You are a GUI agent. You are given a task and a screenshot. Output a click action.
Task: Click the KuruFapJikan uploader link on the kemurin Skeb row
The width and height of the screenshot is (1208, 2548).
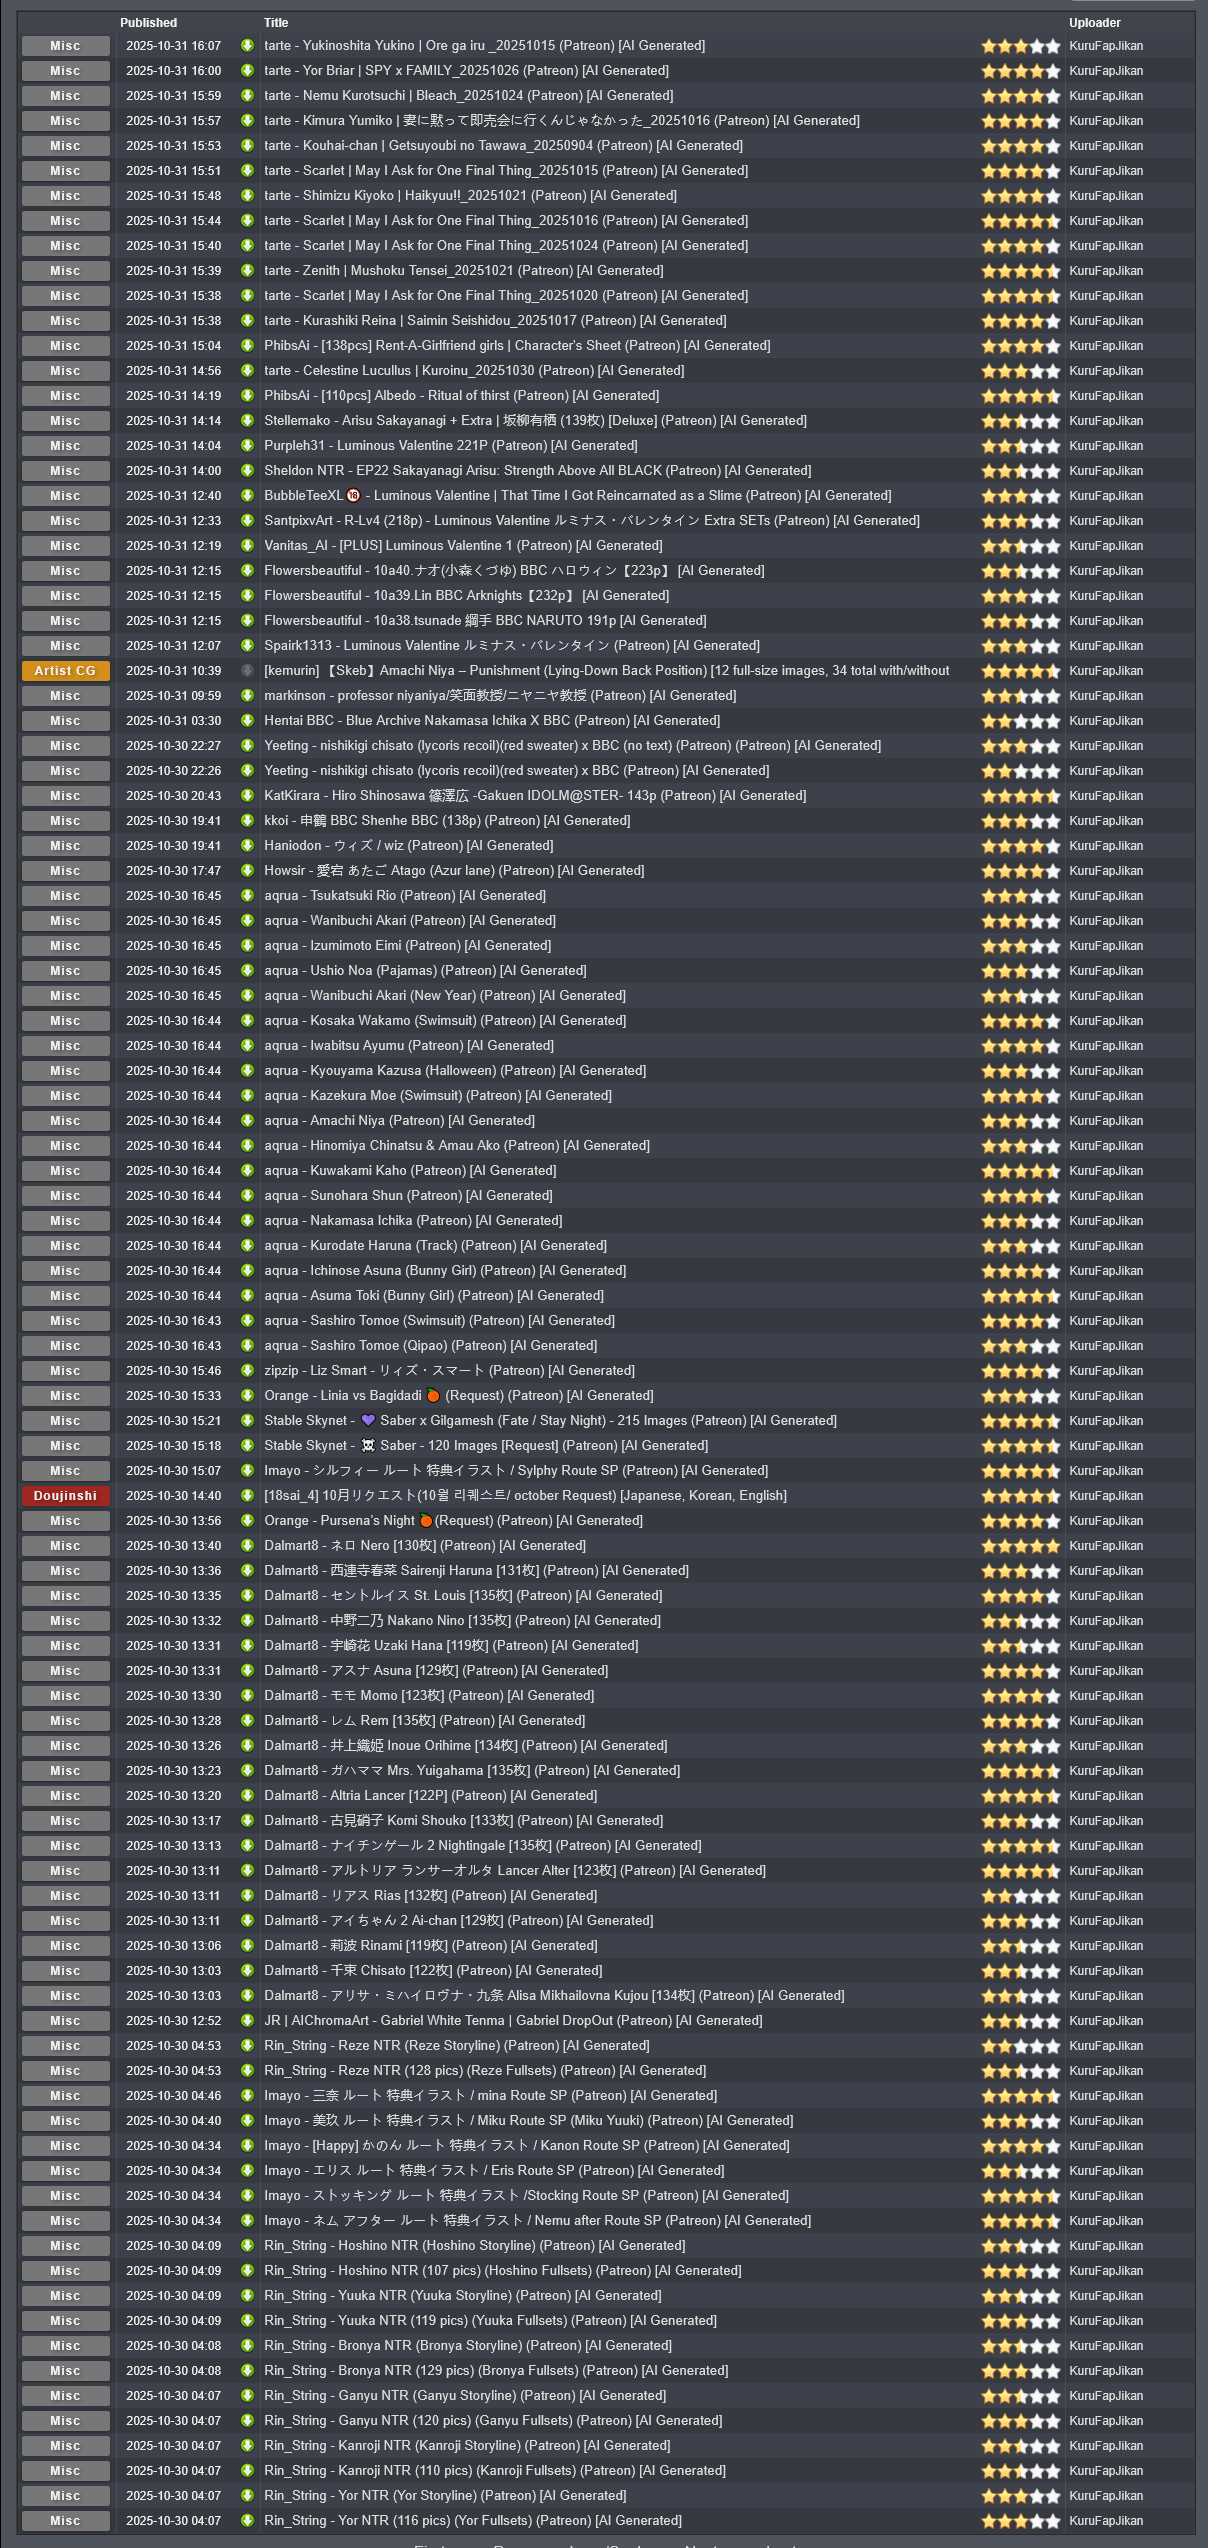click(1106, 671)
